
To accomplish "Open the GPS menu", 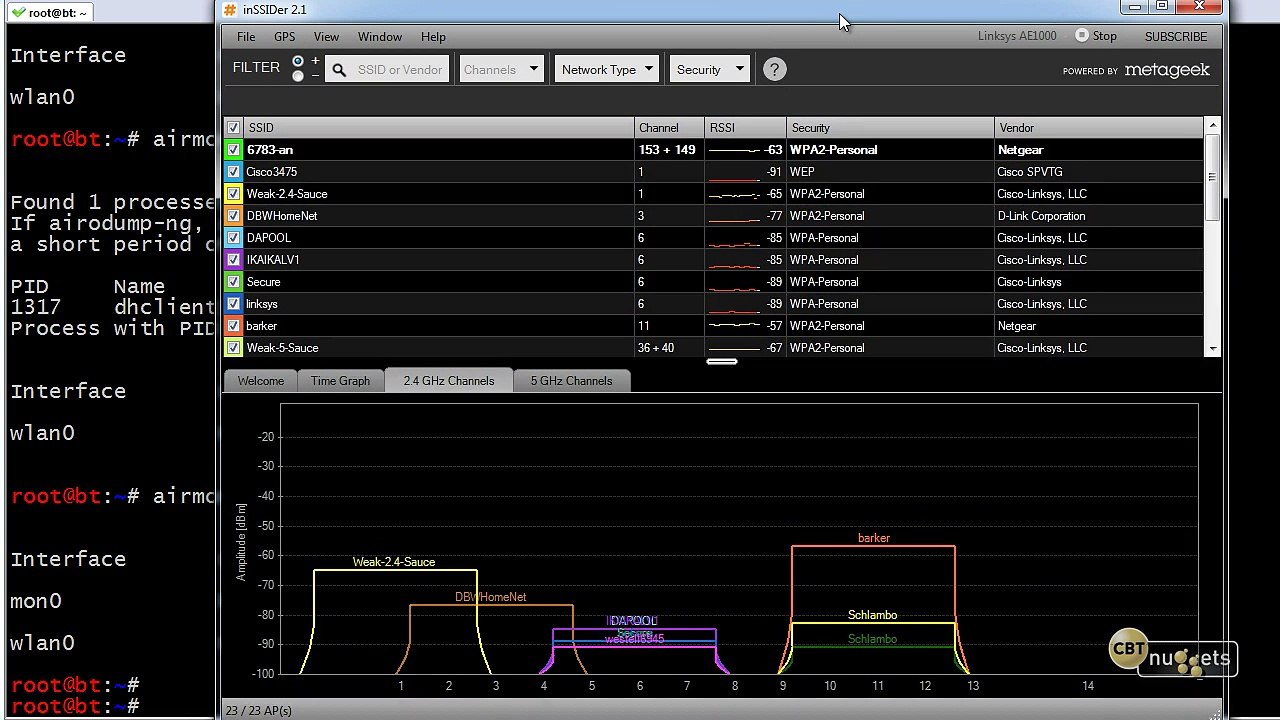I will click(285, 37).
